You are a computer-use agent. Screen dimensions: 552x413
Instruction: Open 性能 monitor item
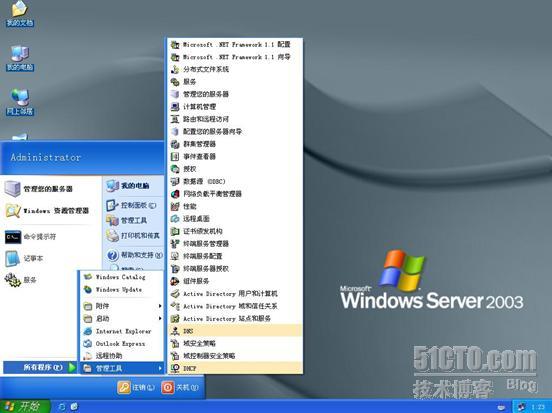234,206
